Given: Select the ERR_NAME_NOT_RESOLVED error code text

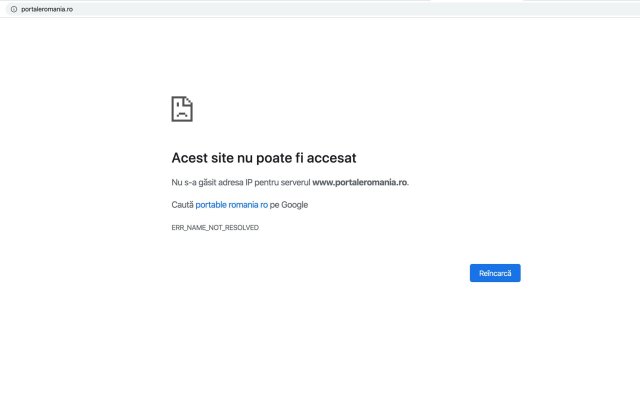Looking at the screenshot, I should (x=215, y=227).
